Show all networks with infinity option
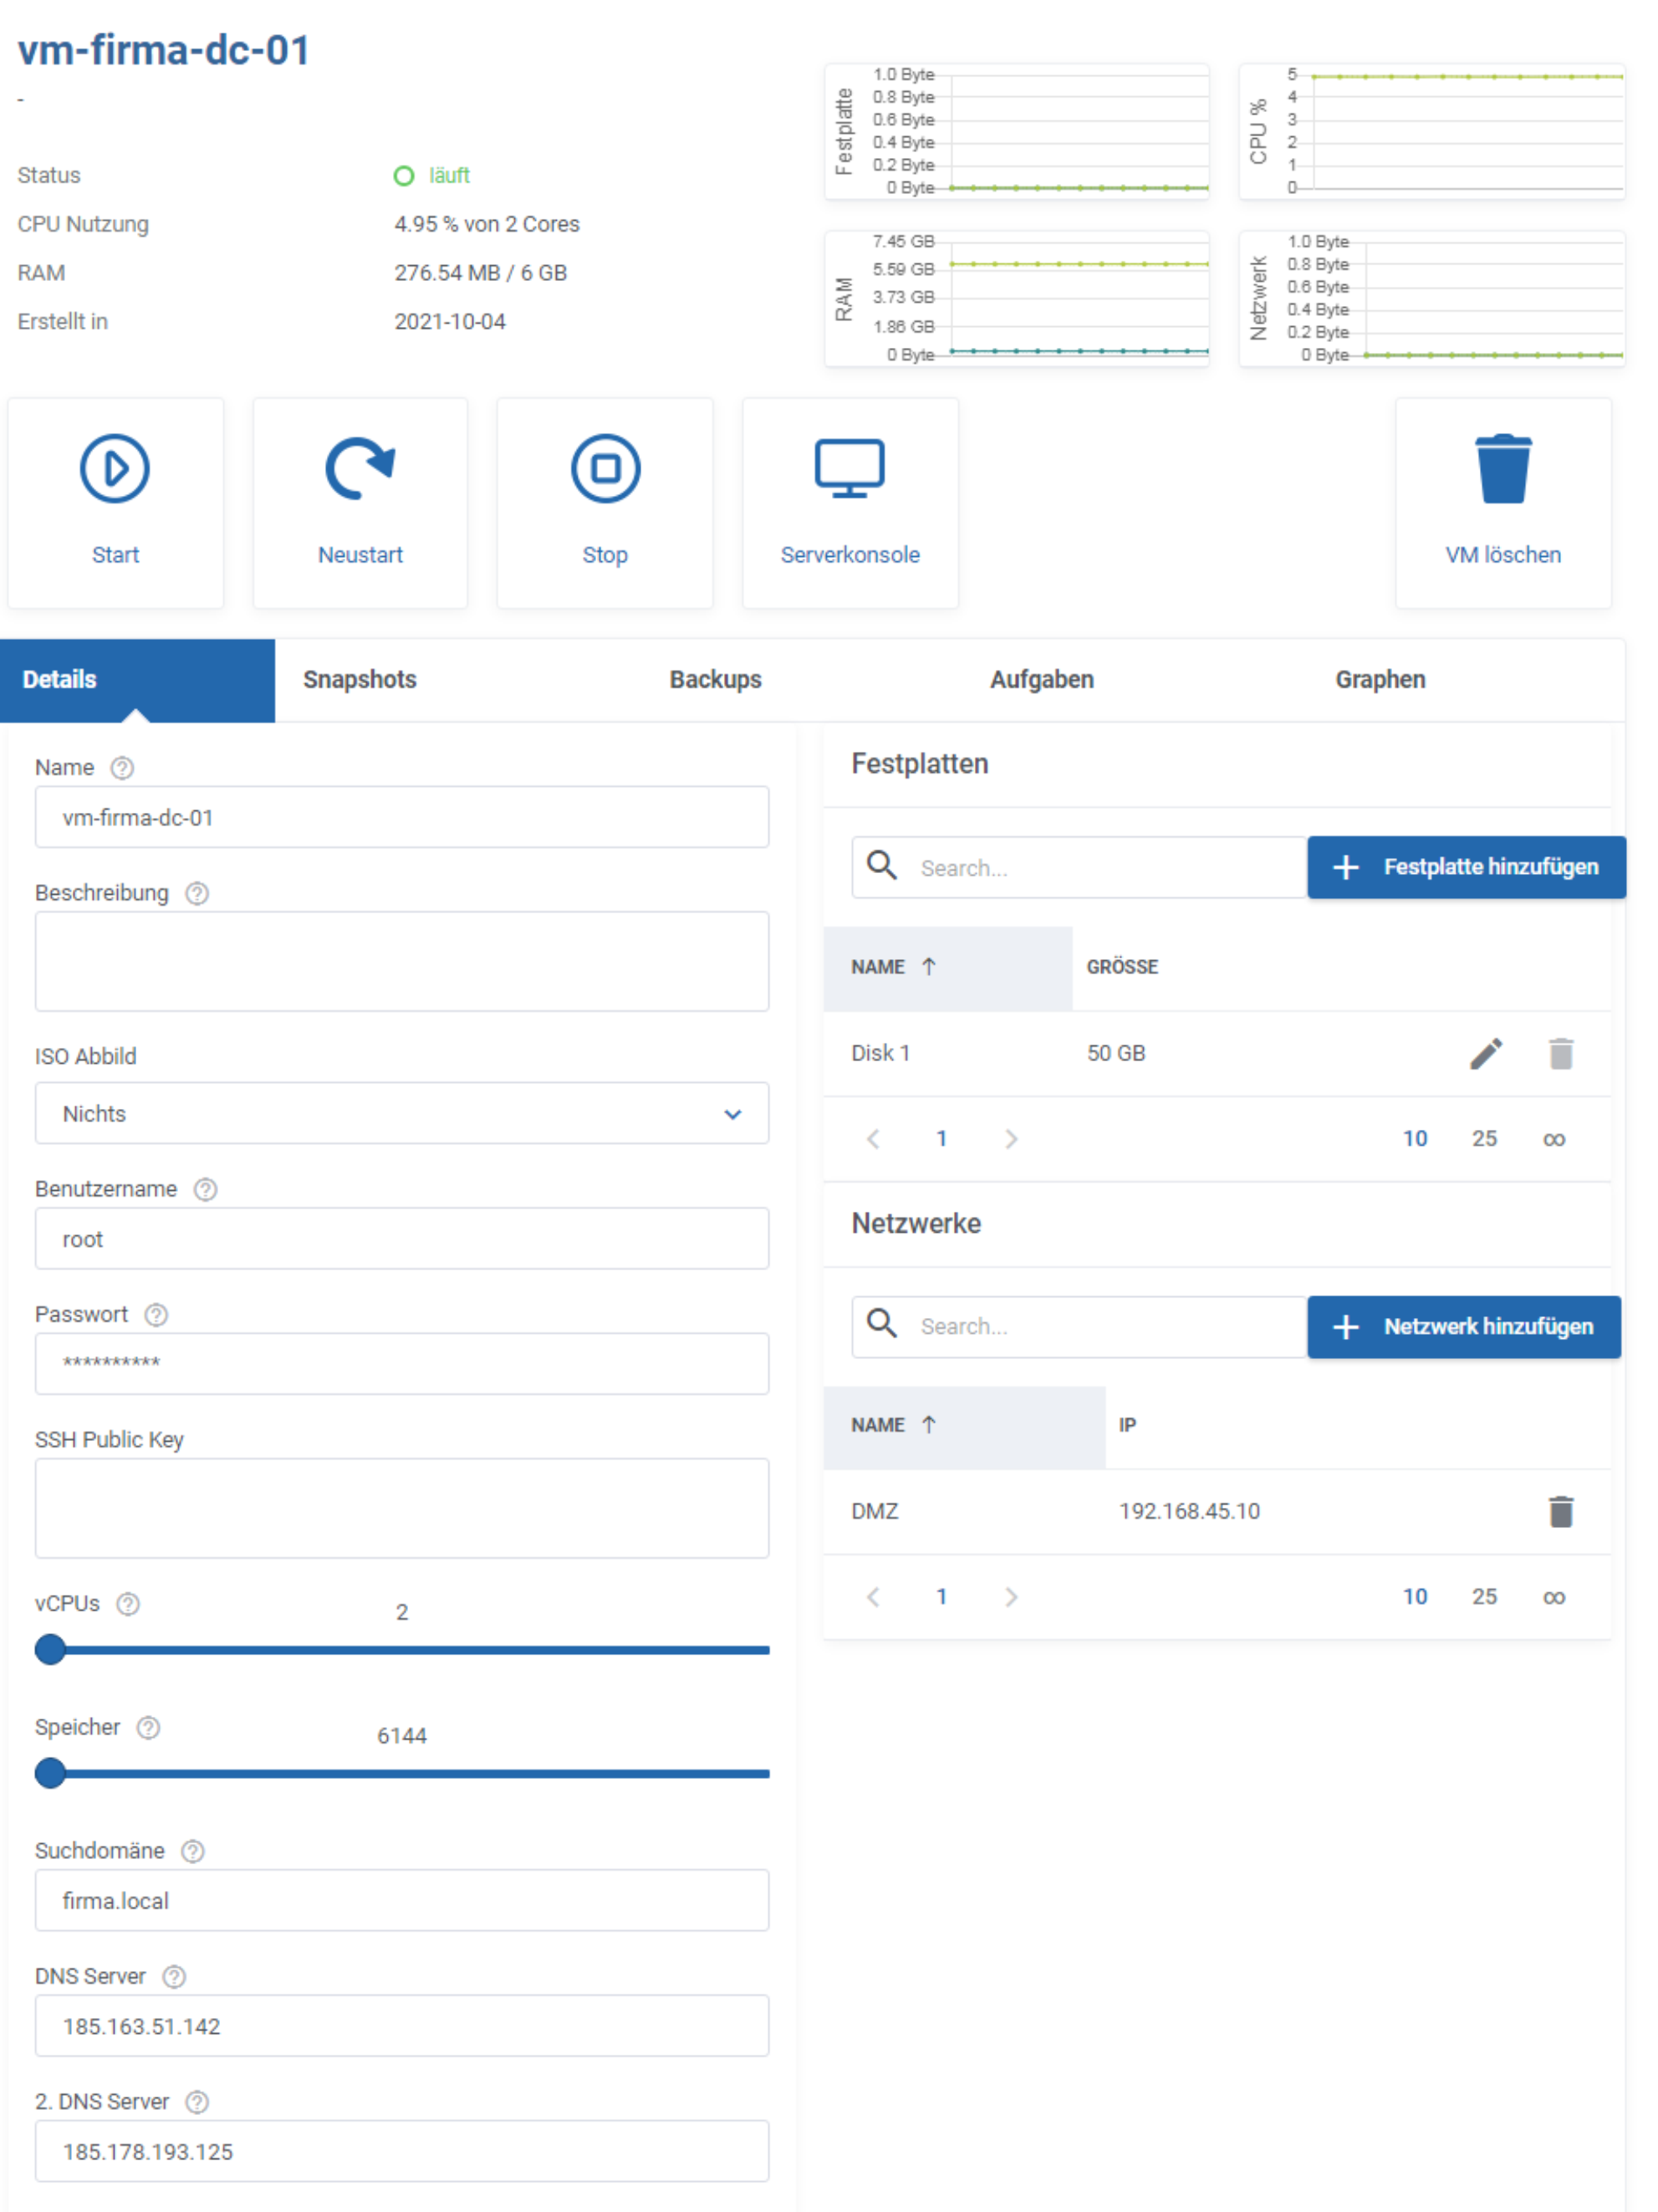This screenshot has width=1658, height=2212. pos(1553,1597)
